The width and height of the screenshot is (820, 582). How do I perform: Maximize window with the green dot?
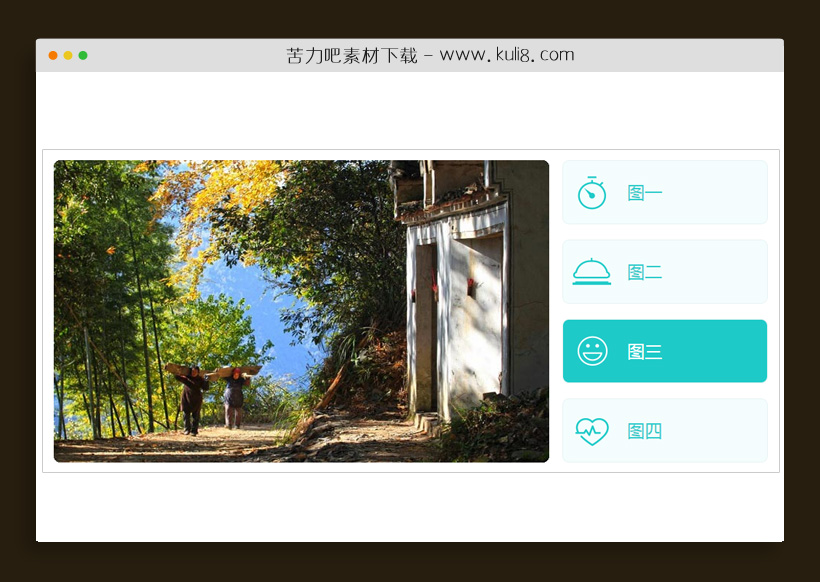click(83, 56)
